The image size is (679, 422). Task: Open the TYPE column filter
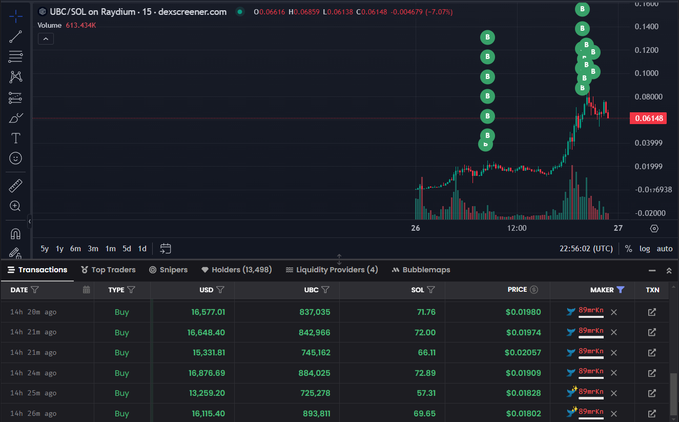(131, 290)
